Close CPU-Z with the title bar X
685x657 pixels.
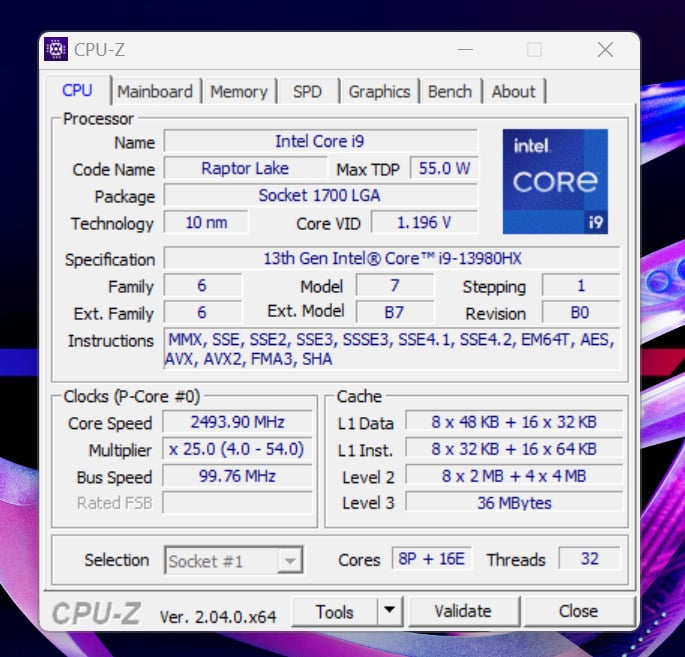tap(605, 49)
